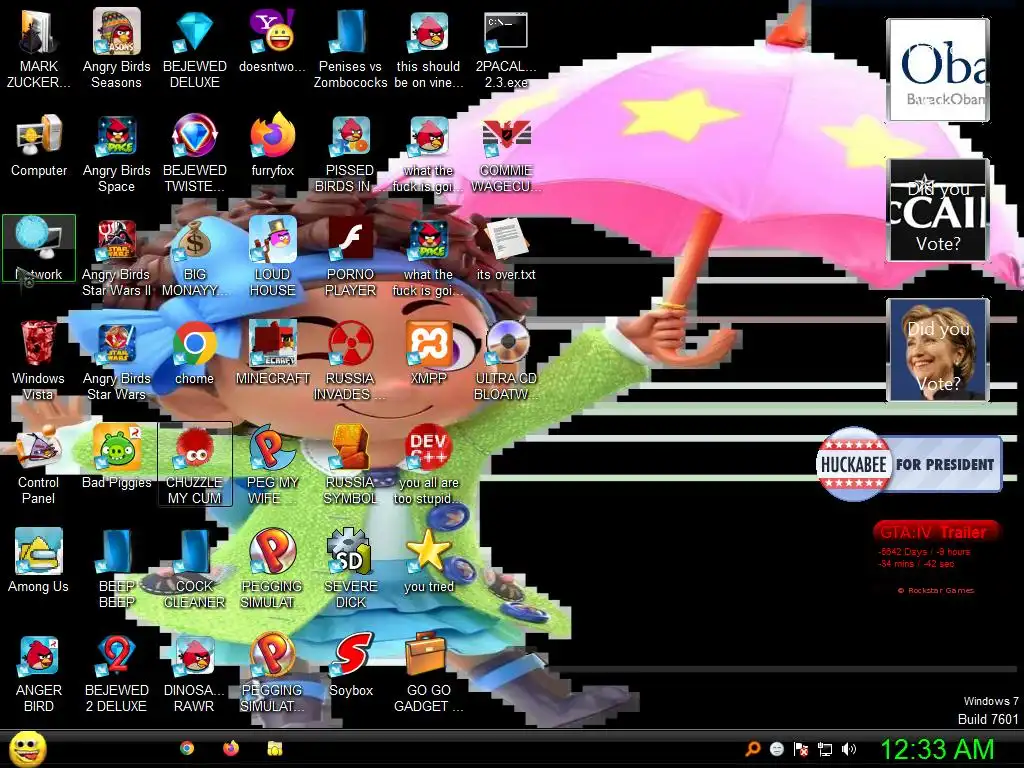The width and height of the screenshot is (1024, 768).
Task: Open the Barack Obama sidebar gadget
Action: point(938,69)
